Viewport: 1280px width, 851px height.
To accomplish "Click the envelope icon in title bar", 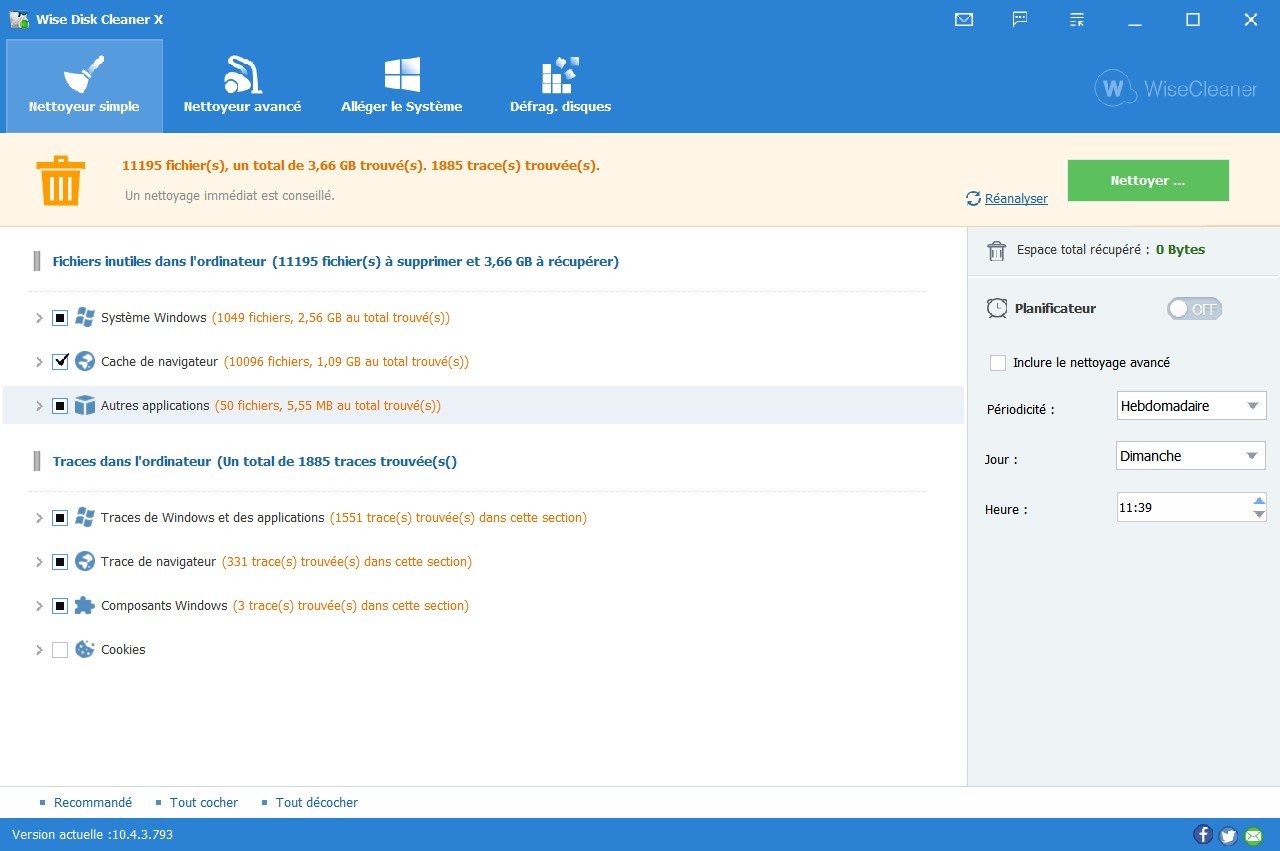I will 964,19.
